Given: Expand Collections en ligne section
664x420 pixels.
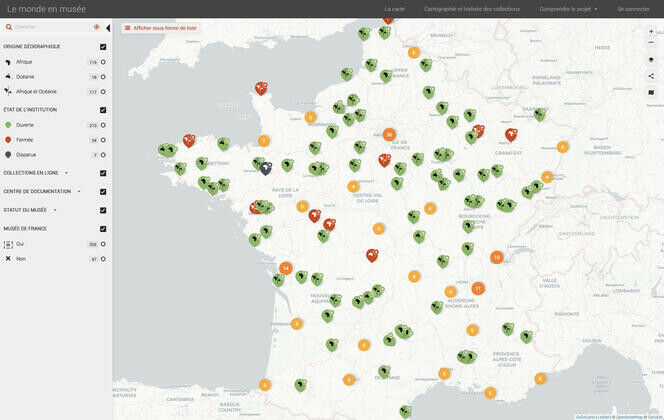Looking at the screenshot, I should (66, 173).
